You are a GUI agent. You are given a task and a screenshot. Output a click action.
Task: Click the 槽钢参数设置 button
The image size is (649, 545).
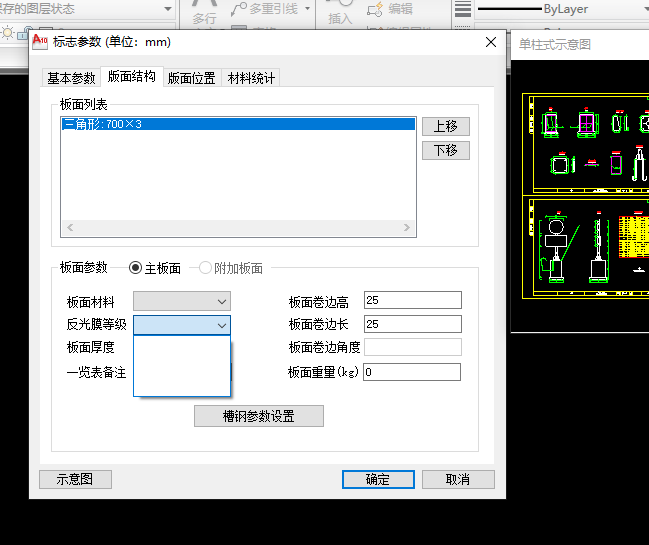258,416
